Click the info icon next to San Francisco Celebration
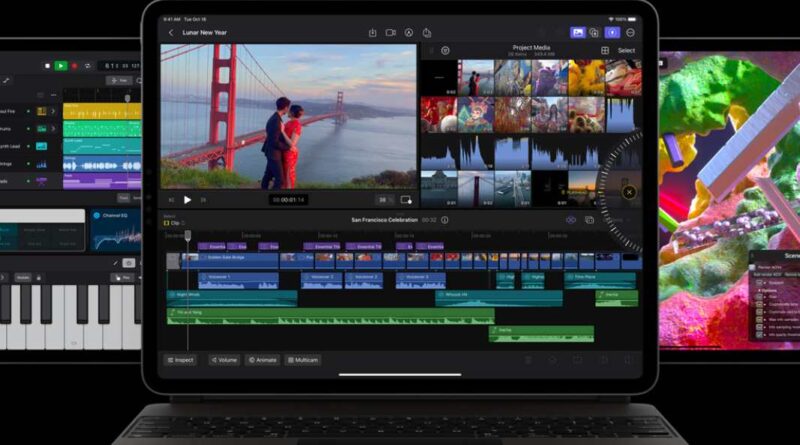800x445 pixels. point(445,219)
